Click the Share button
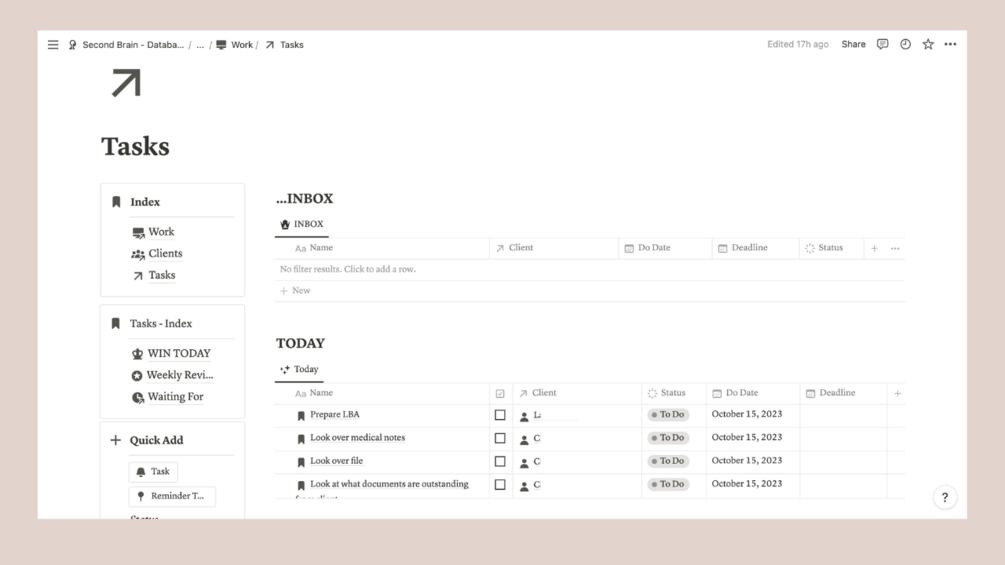1005x565 pixels. 853,44
